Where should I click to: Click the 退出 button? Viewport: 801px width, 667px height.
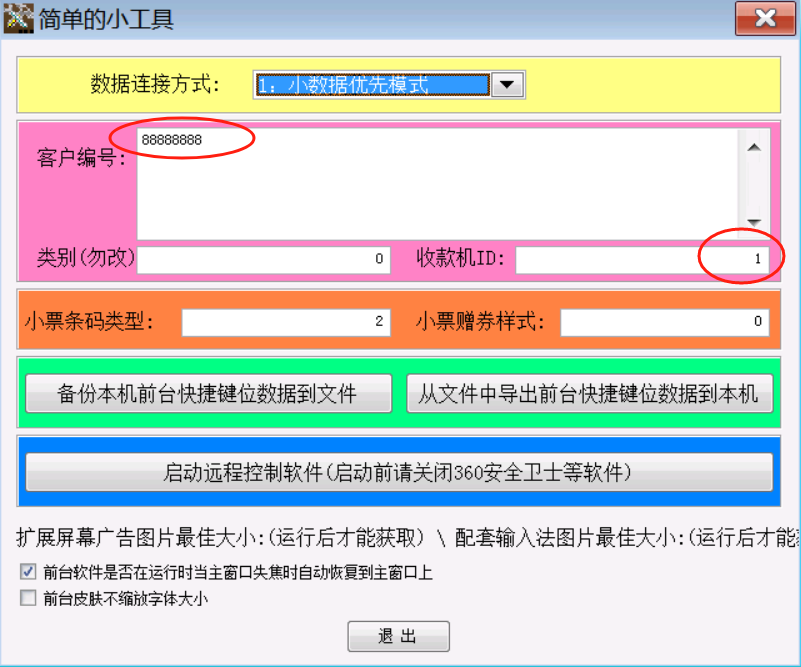(398, 636)
